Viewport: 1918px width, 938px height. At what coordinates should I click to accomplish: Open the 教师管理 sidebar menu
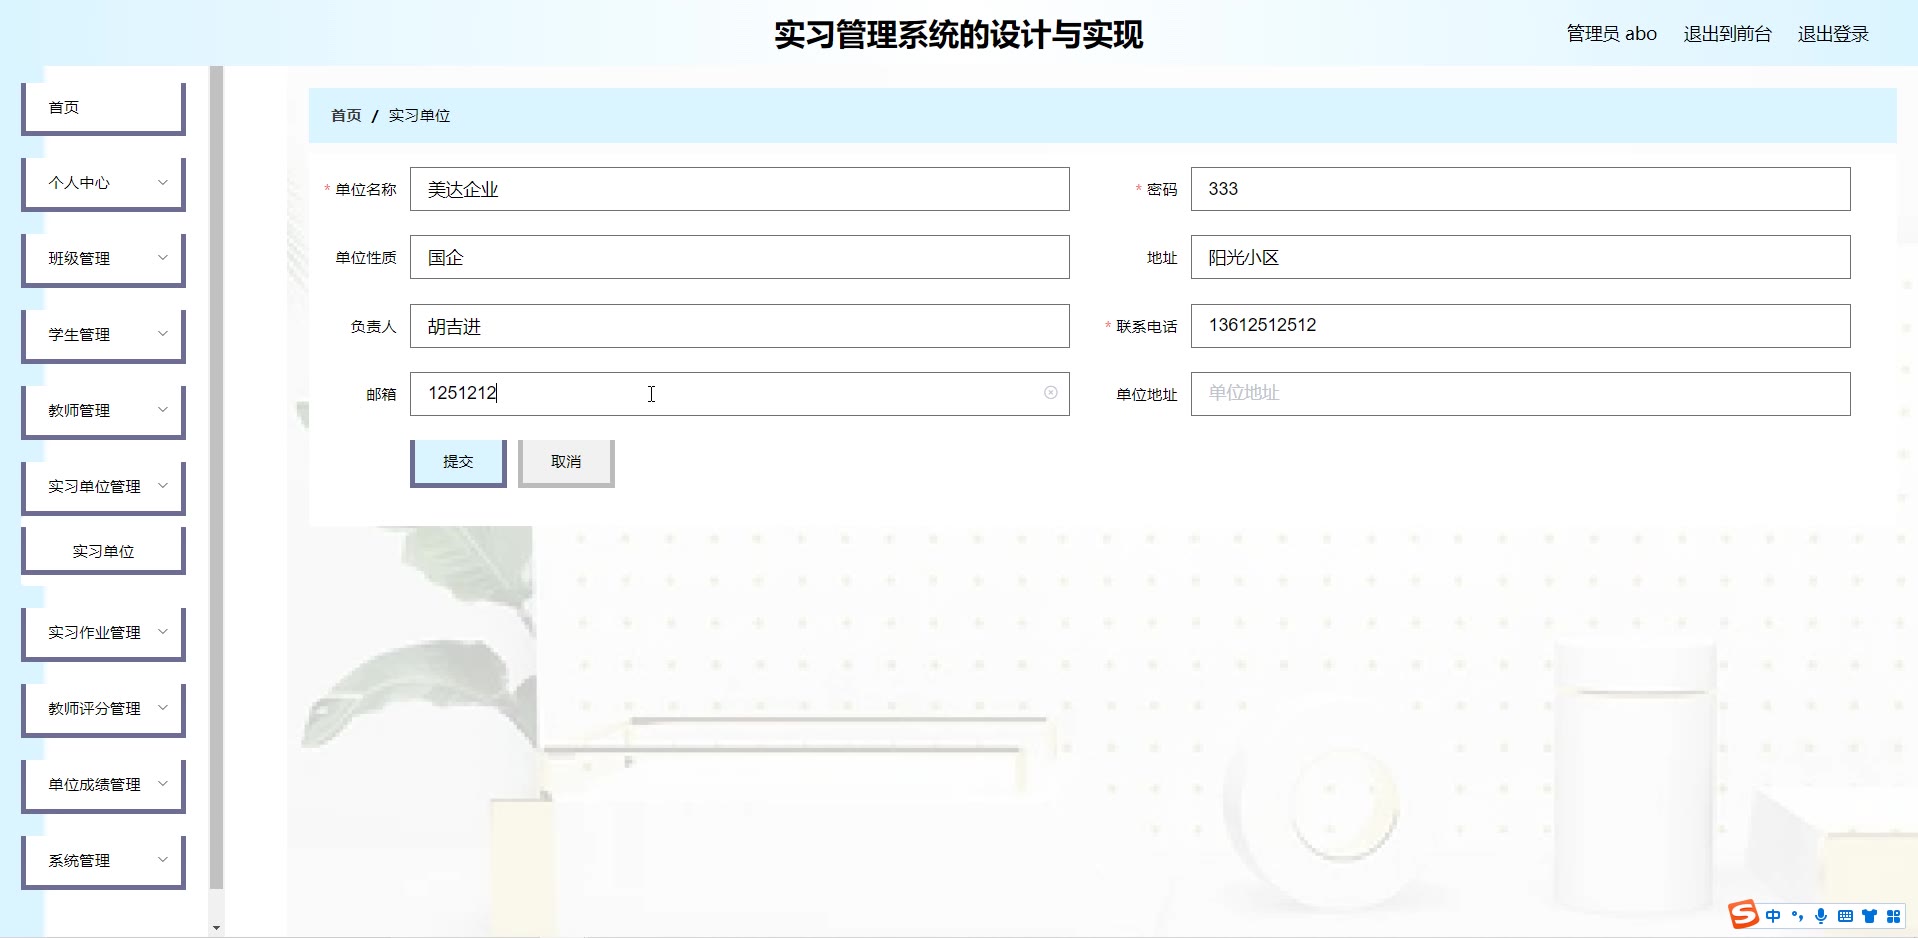(x=103, y=411)
